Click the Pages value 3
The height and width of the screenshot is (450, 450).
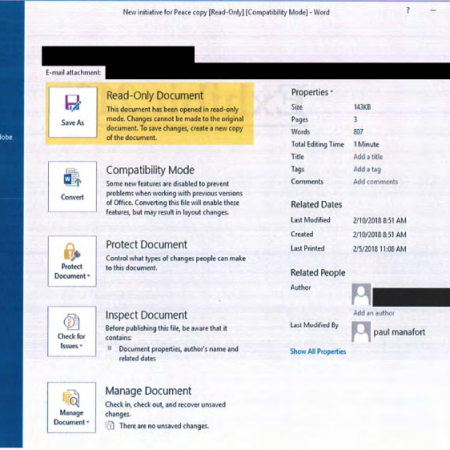pos(355,119)
